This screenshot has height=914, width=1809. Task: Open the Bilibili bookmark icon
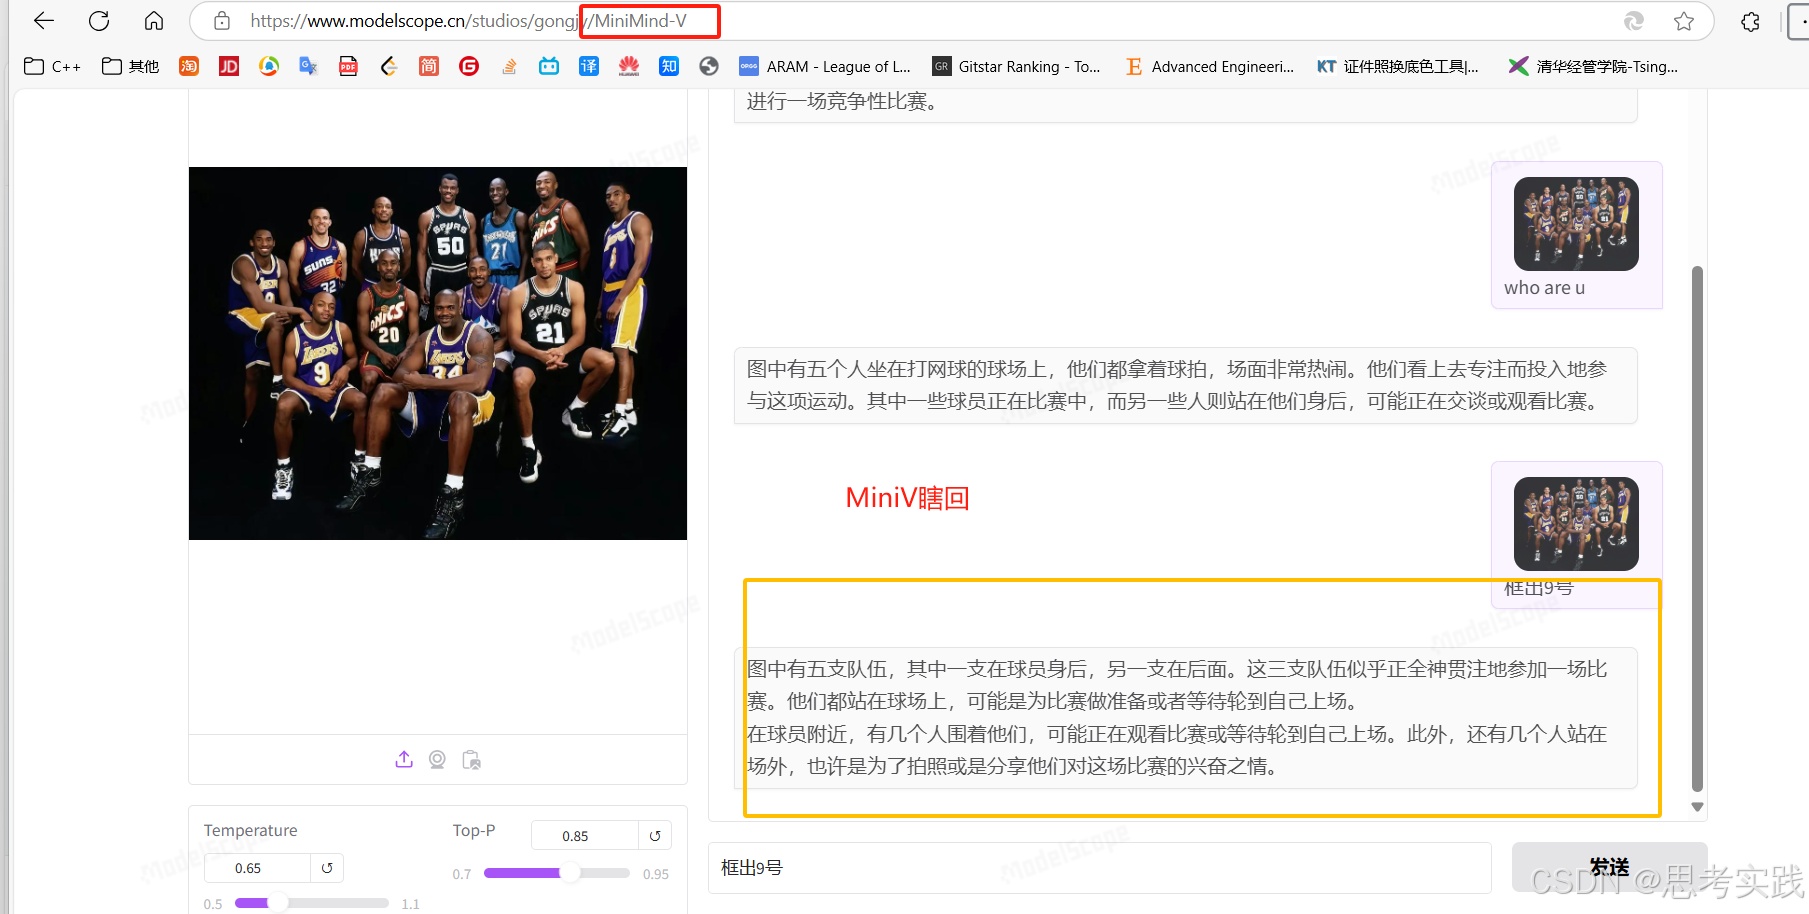[x=549, y=66]
